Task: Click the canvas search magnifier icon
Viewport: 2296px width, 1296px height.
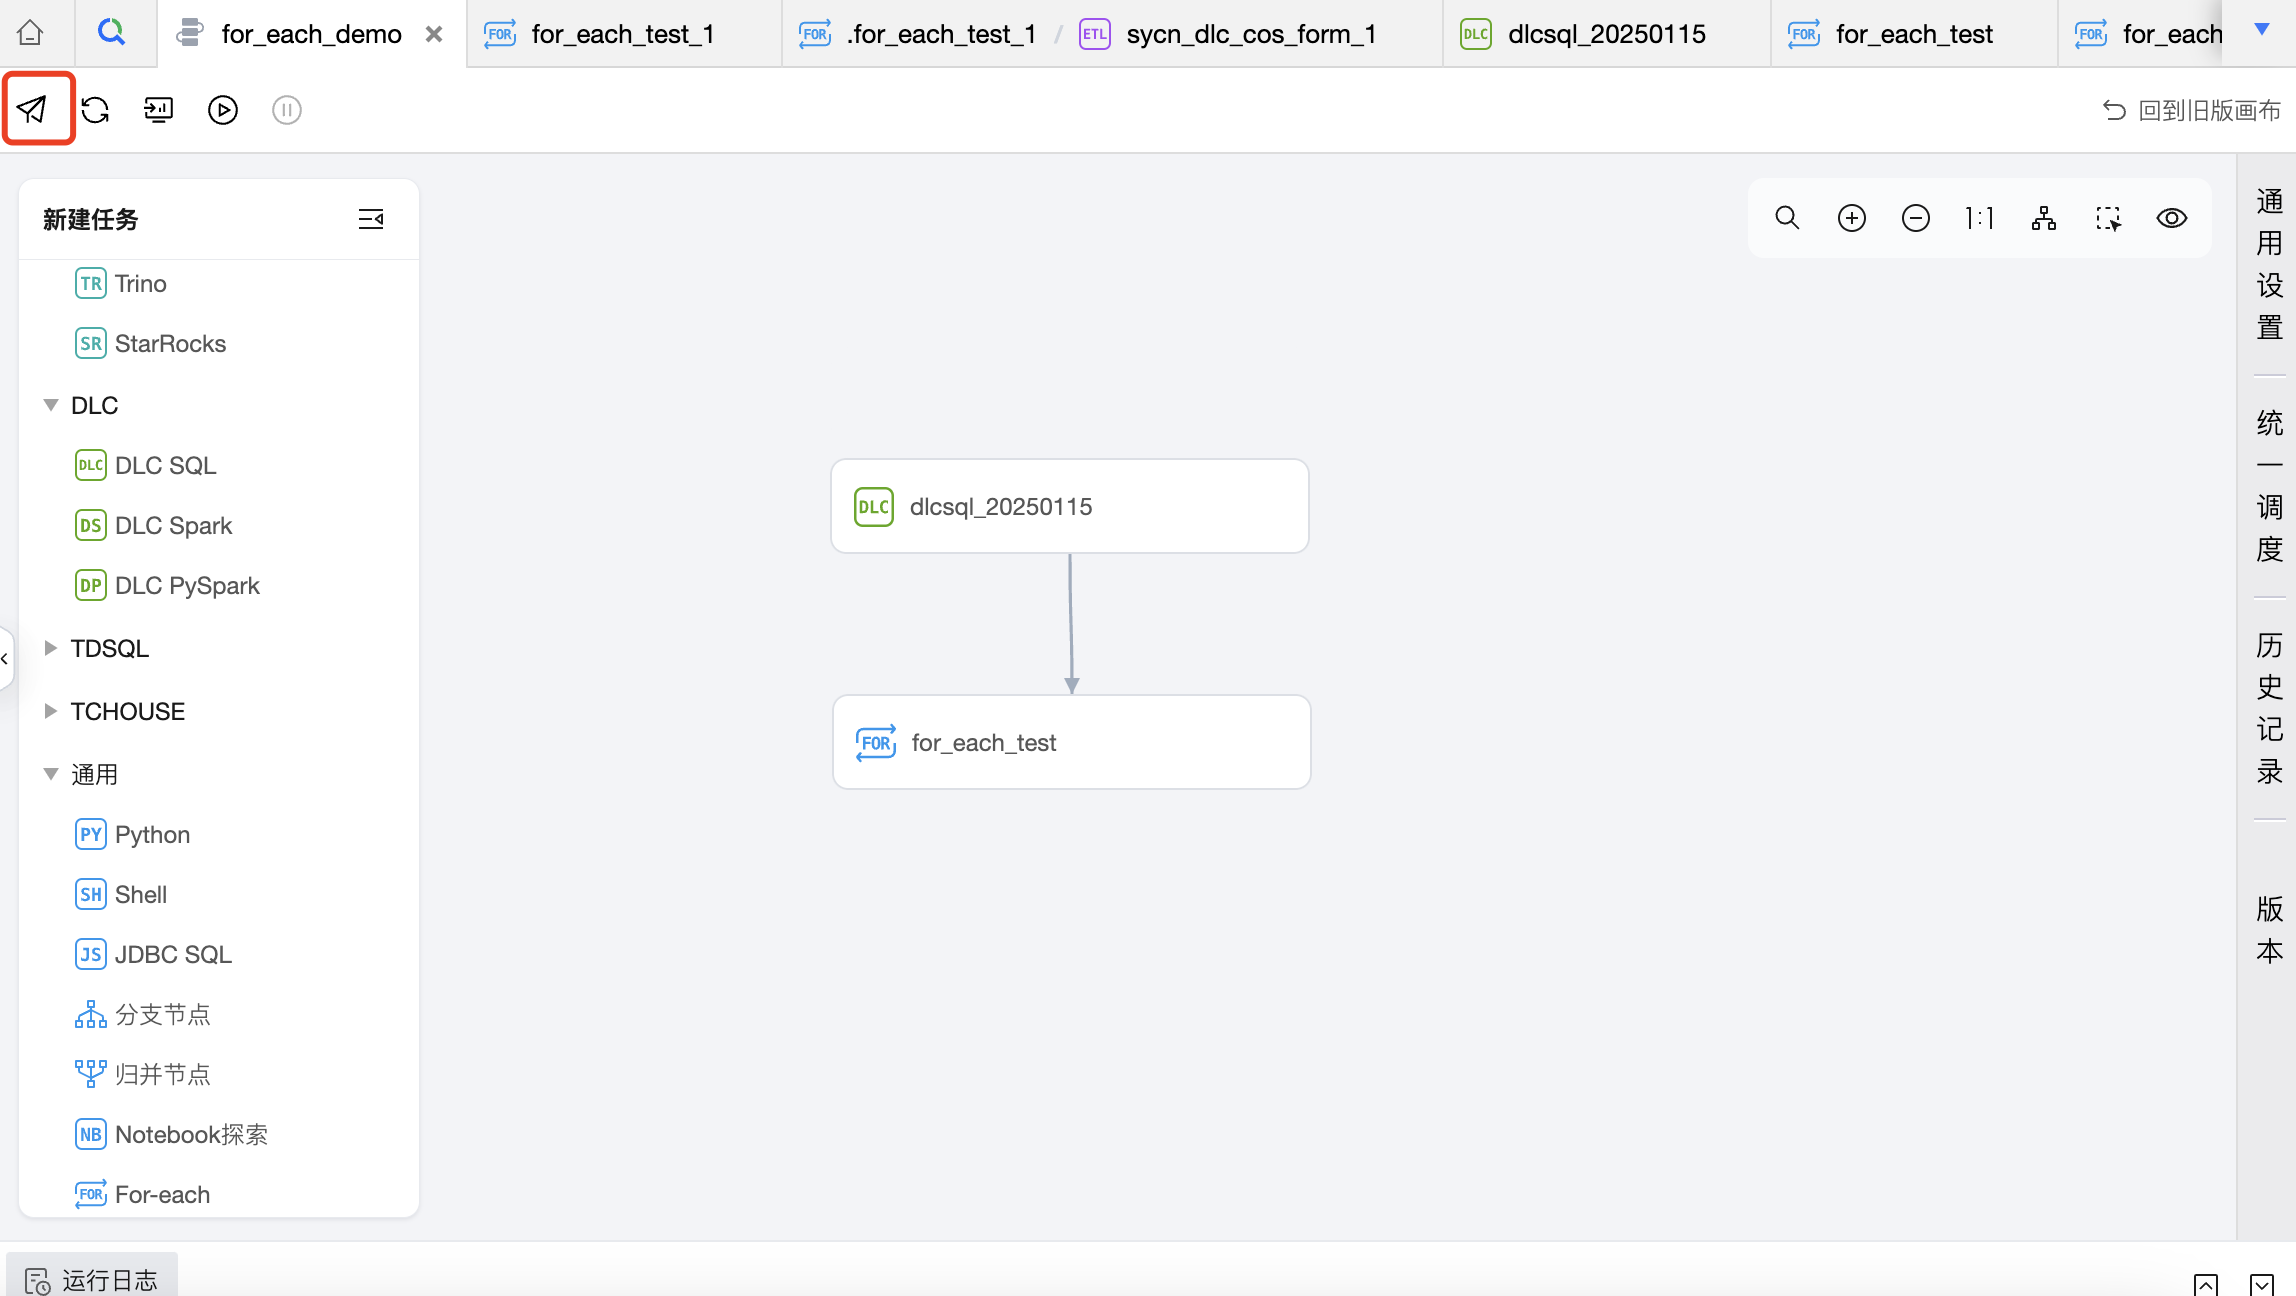Action: tap(1787, 218)
